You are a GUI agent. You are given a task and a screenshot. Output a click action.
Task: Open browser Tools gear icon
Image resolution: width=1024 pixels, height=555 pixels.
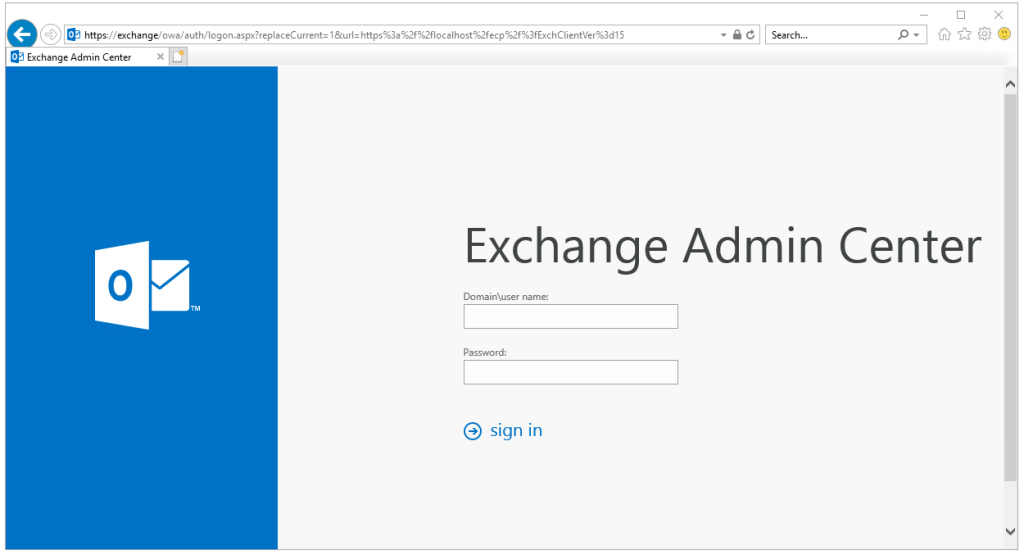click(985, 34)
